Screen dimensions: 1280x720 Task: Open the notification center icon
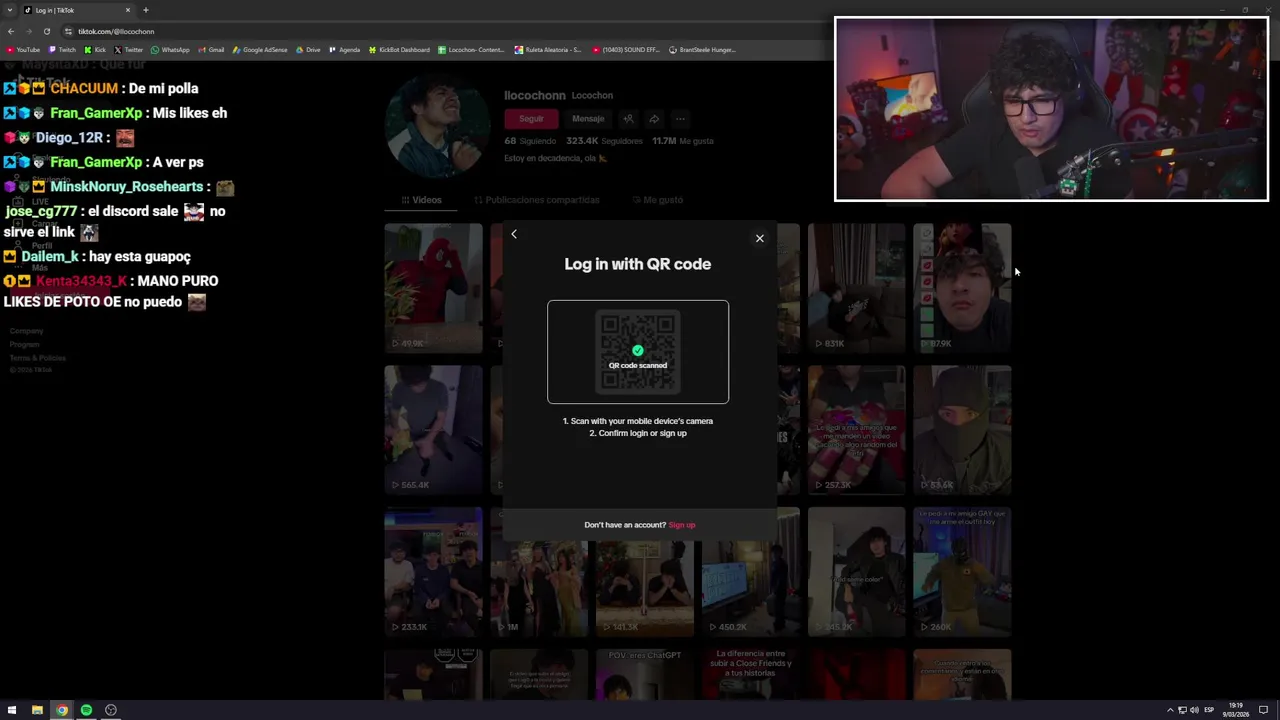pos(1263,710)
